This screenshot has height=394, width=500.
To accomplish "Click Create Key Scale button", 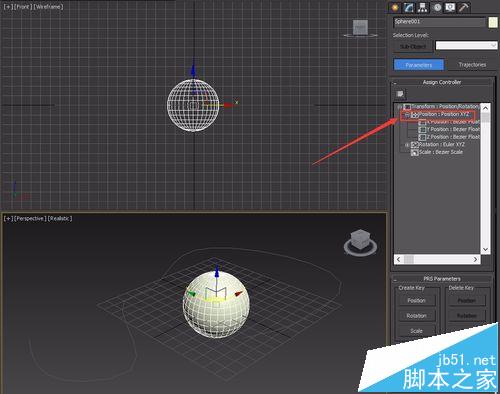I will tap(416, 331).
